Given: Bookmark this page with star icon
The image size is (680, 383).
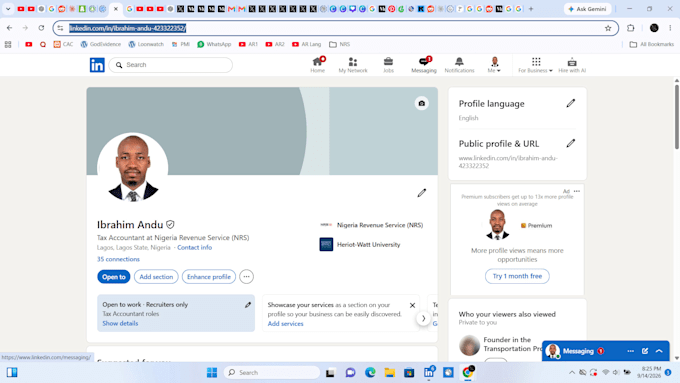Looking at the screenshot, I should point(608,28).
